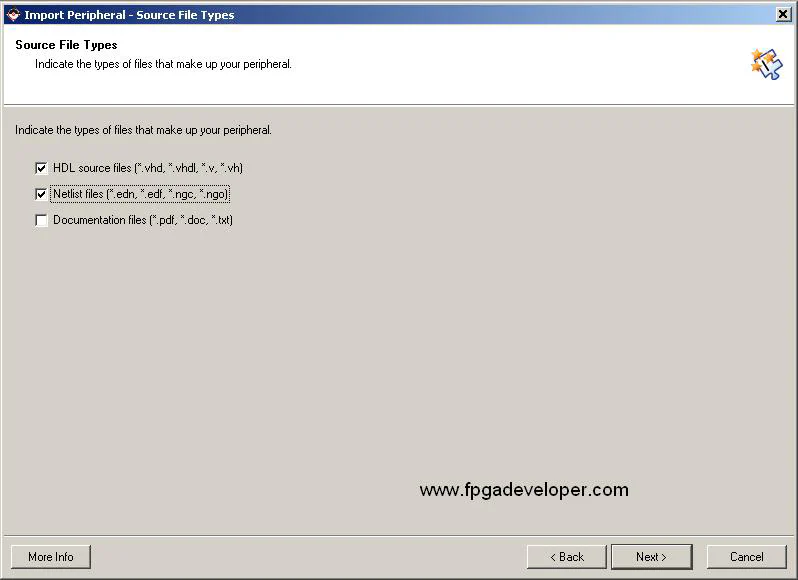Click the instruction text above the checkboxes

(x=143, y=130)
